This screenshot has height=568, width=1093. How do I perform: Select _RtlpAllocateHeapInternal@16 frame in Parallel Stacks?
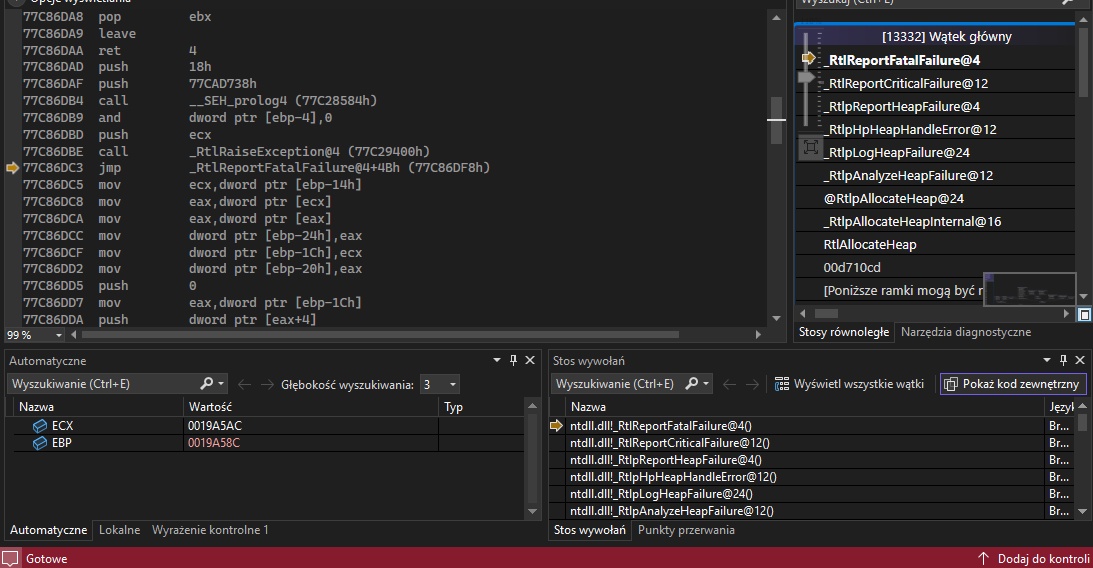coord(912,221)
